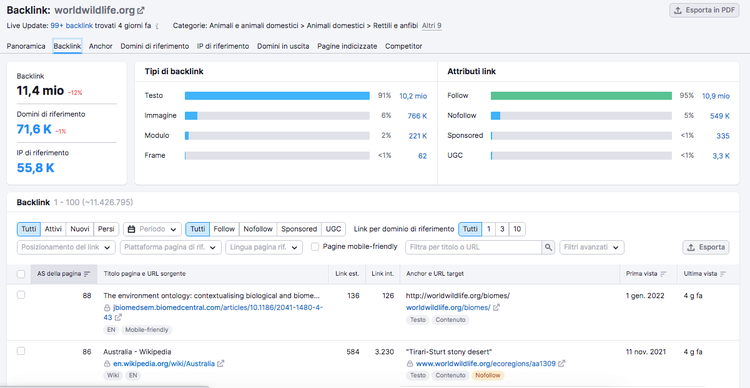The image size is (750, 388).
Task: Select the Follow link attribute filter
Action: [x=224, y=229]
